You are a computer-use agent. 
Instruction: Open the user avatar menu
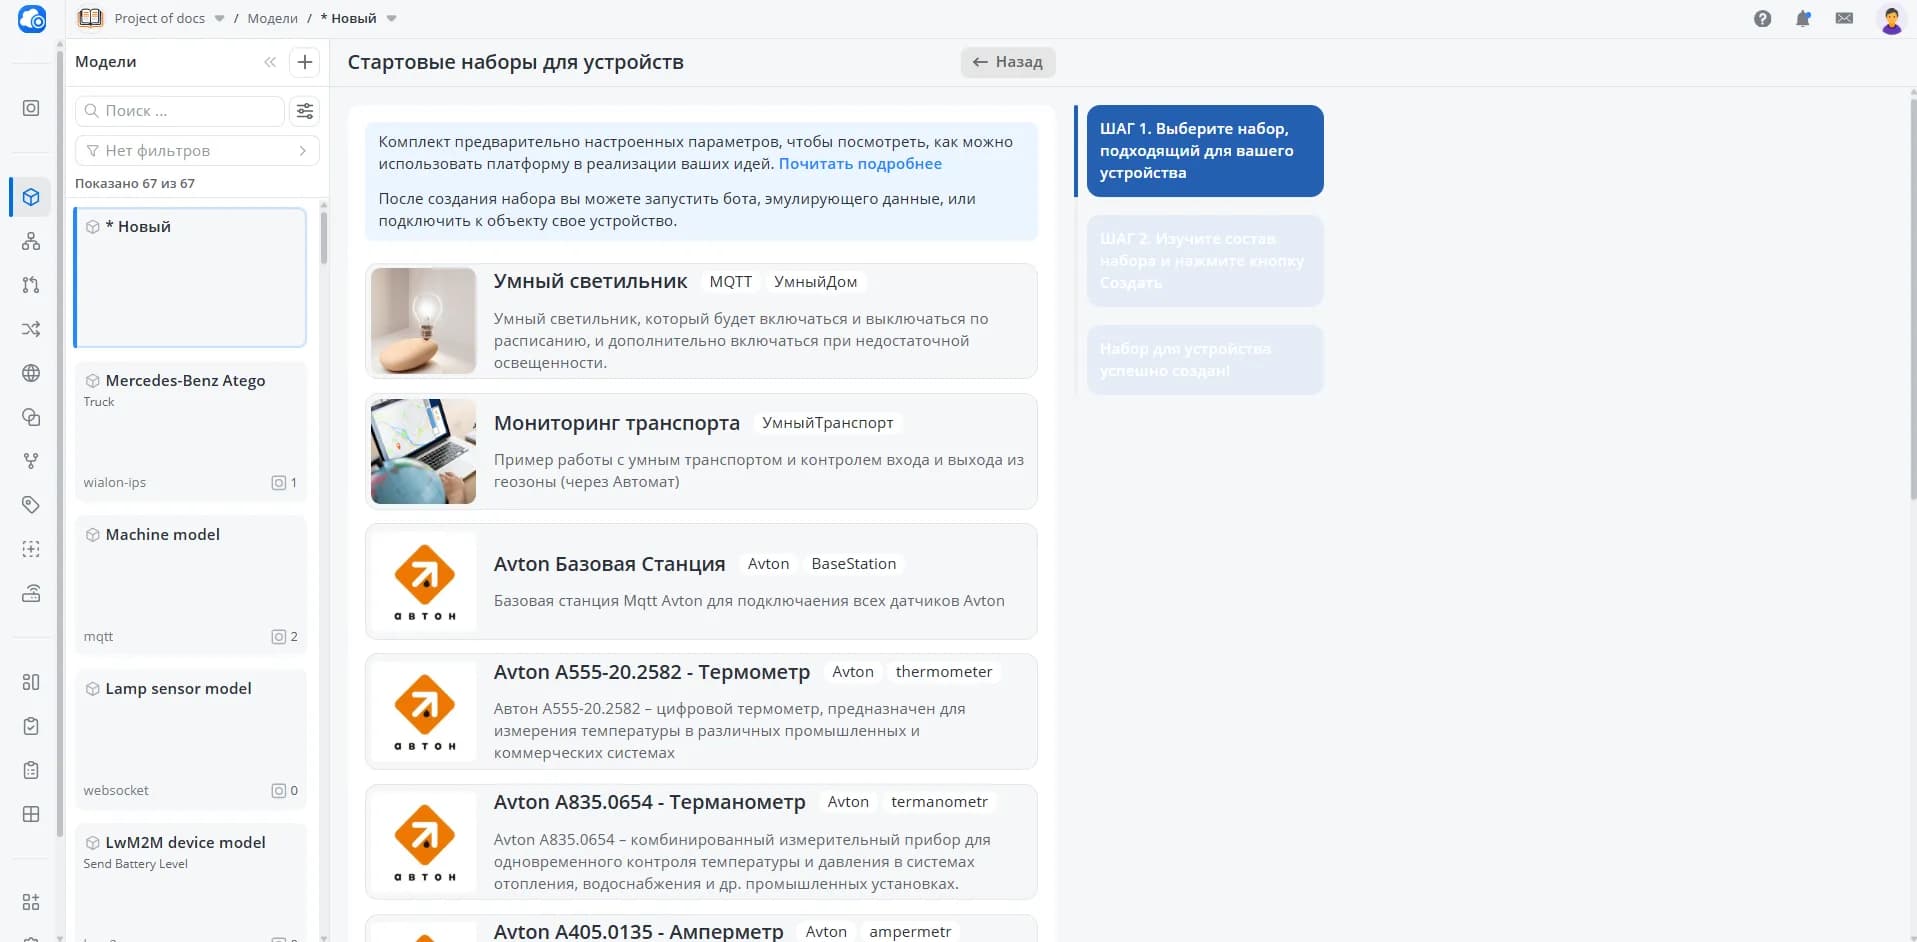pyautogui.click(x=1891, y=19)
